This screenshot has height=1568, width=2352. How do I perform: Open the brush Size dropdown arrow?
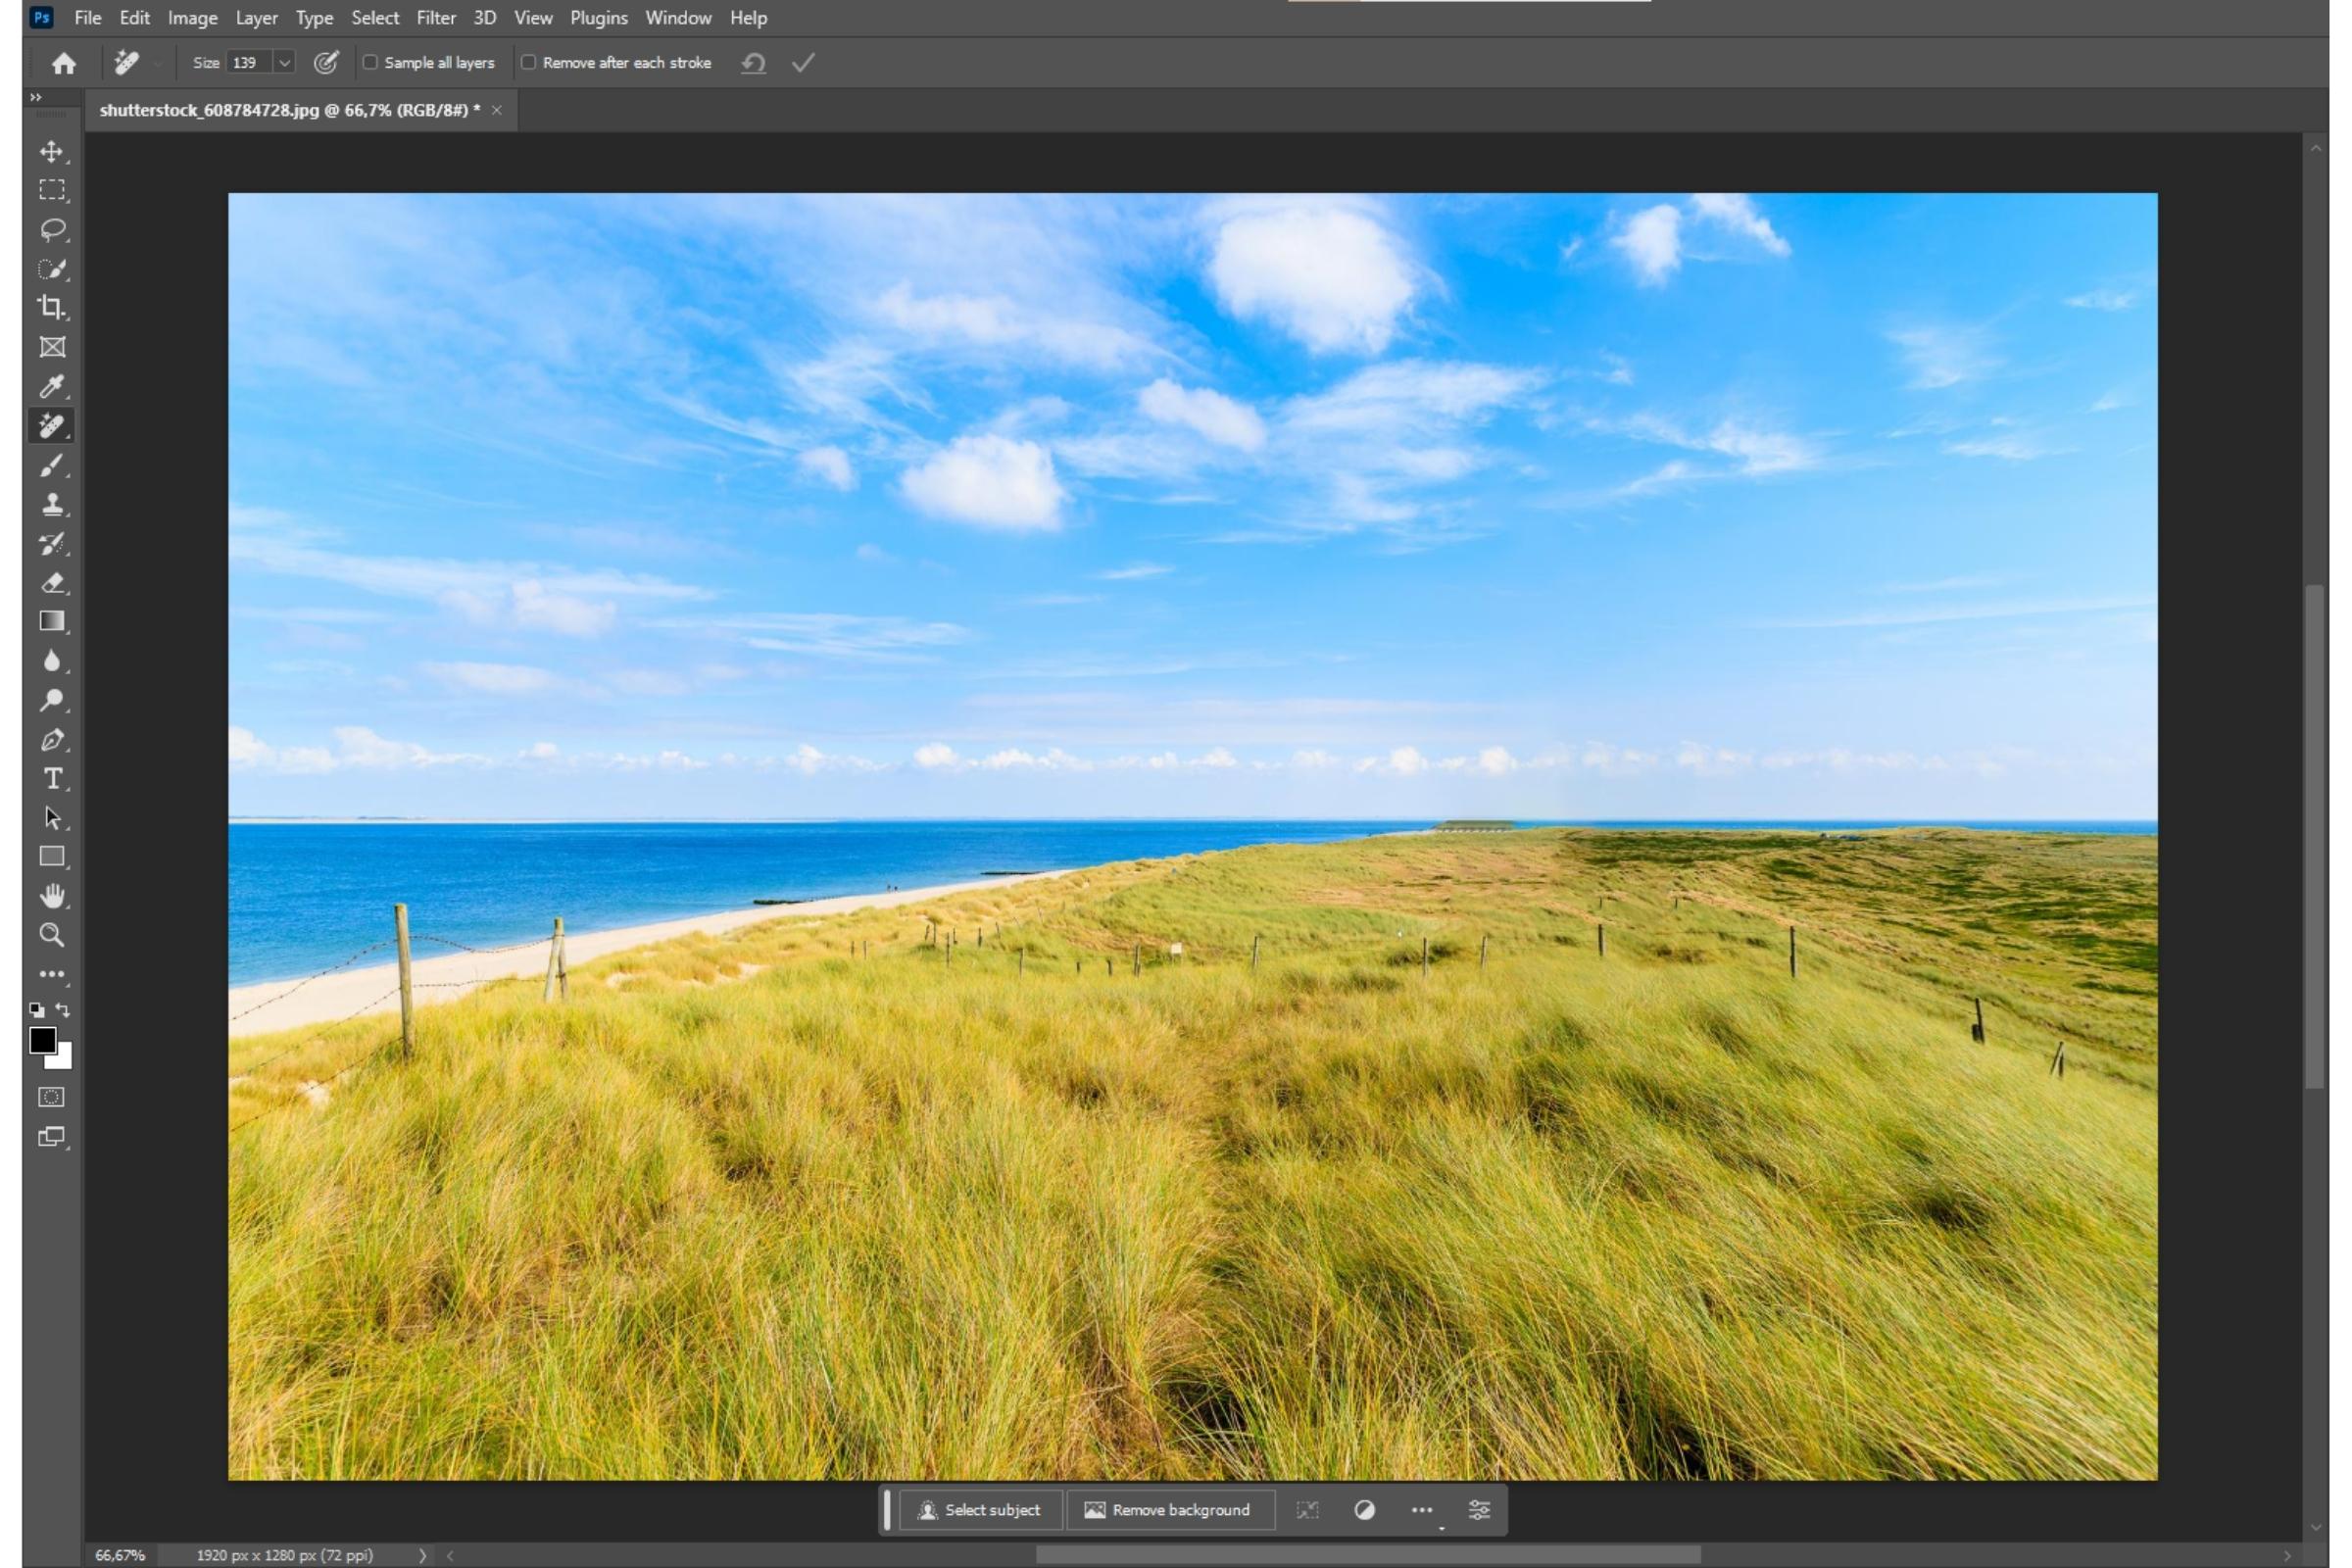285,62
